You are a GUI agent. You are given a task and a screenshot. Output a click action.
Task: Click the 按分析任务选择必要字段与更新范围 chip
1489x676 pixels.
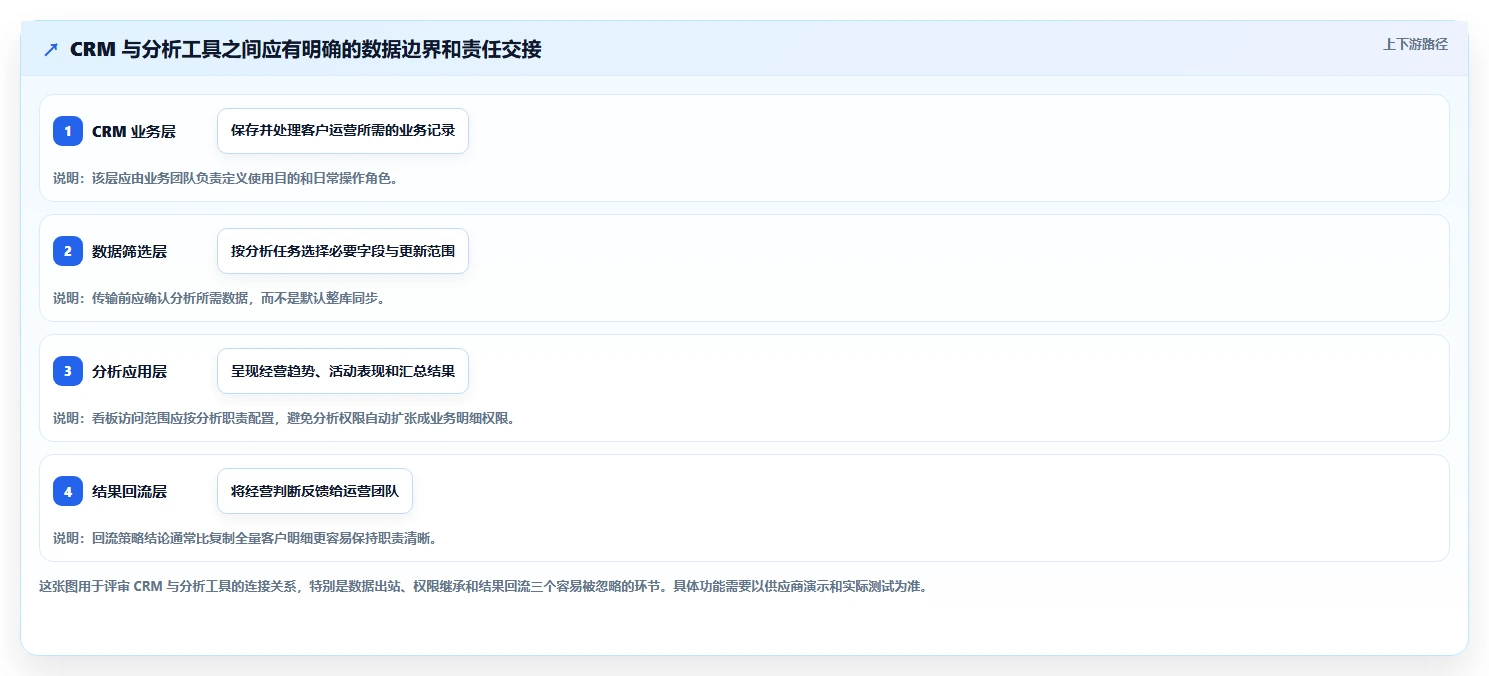pos(343,251)
